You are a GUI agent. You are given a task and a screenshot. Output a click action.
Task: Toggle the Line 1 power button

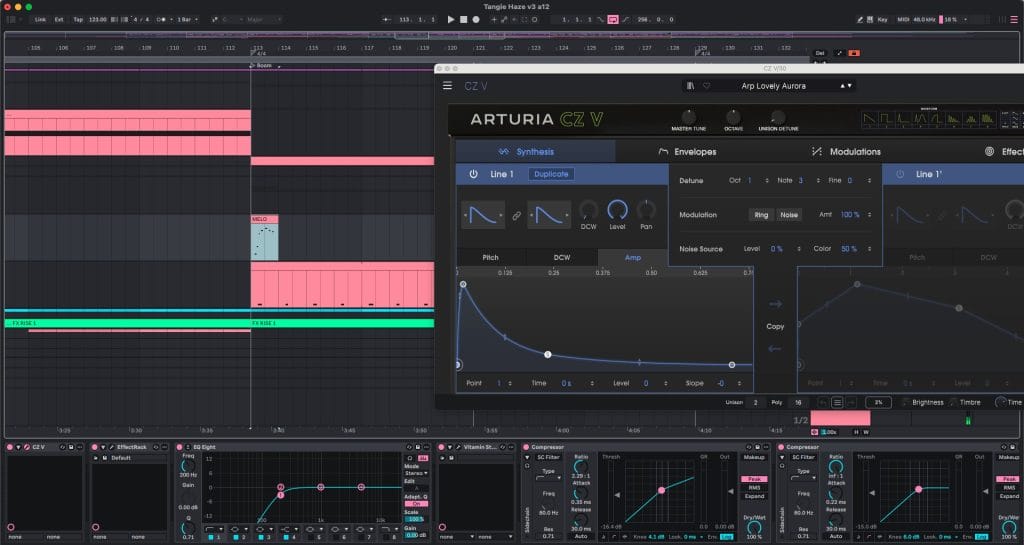(473, 174)
